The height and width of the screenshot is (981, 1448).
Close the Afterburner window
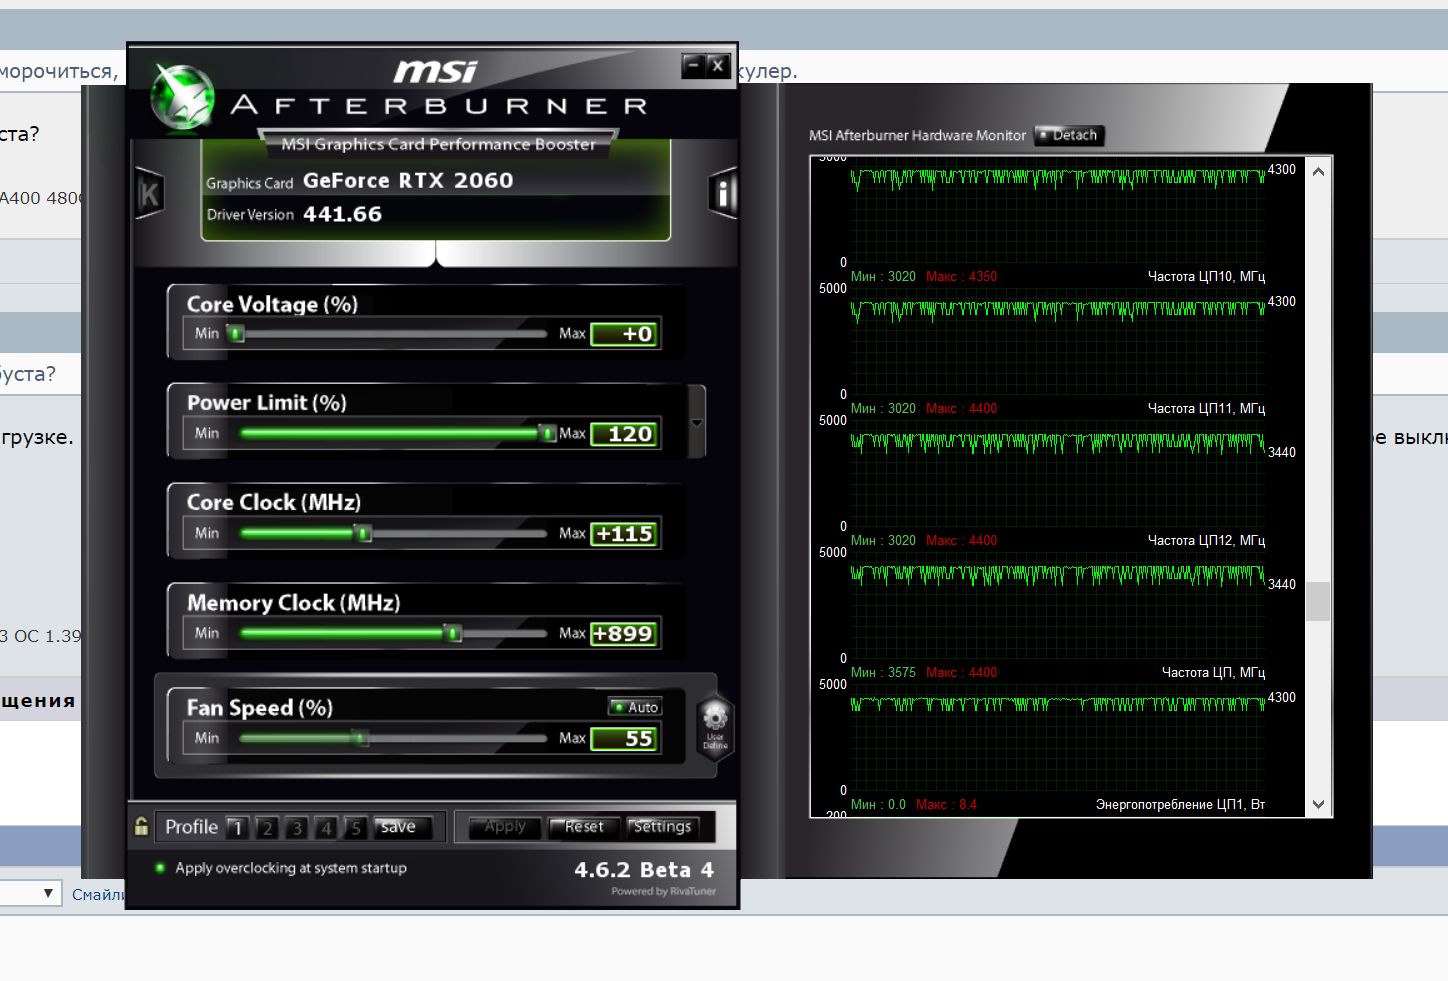717,66
